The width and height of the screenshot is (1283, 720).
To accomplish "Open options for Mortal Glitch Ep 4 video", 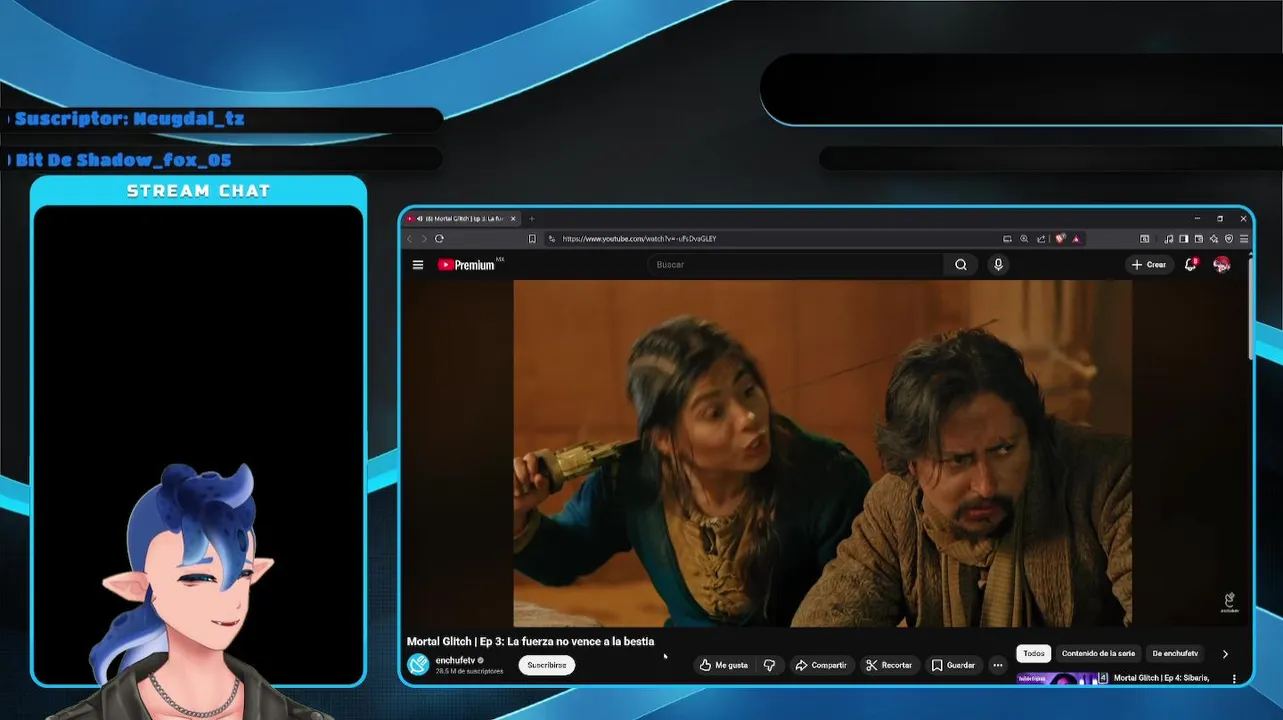I will click(1234, 678).
